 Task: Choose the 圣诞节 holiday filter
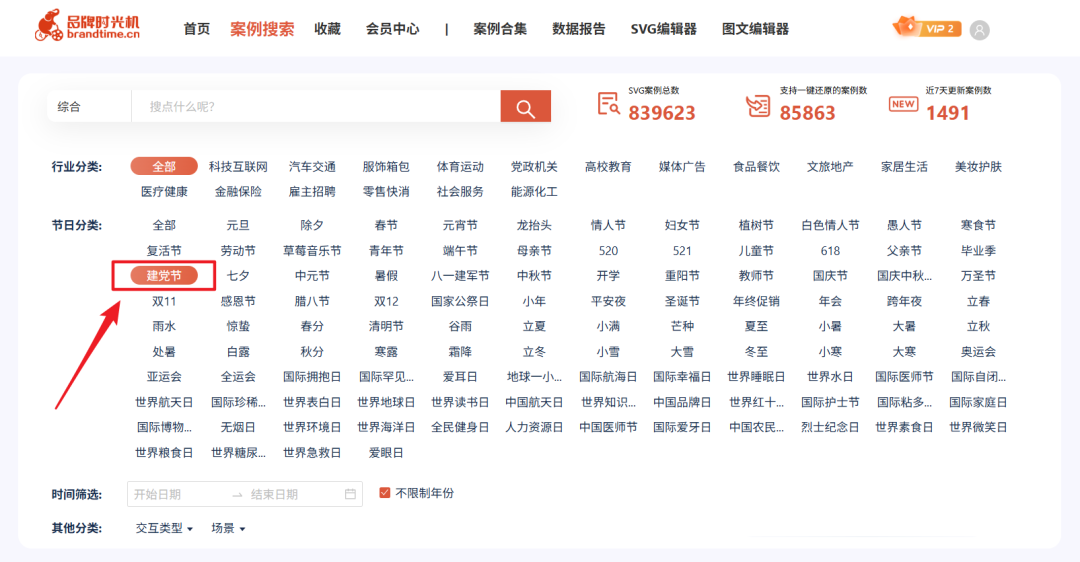coord(682,301)
